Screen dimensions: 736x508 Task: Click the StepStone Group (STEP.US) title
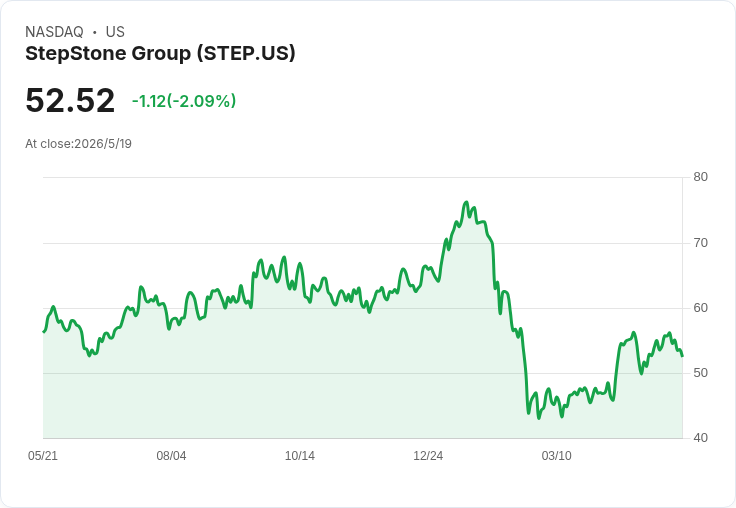pyautogui.click(x=160, y=54)
